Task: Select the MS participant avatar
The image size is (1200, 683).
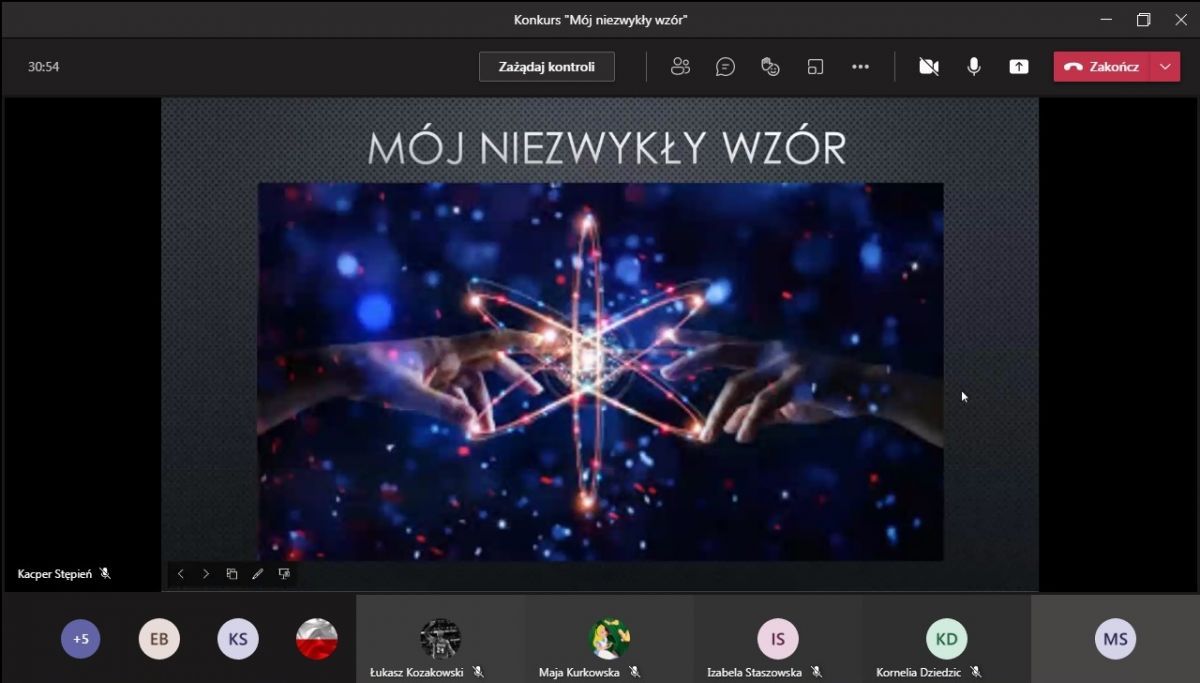Action: (x=1115, y=639)
